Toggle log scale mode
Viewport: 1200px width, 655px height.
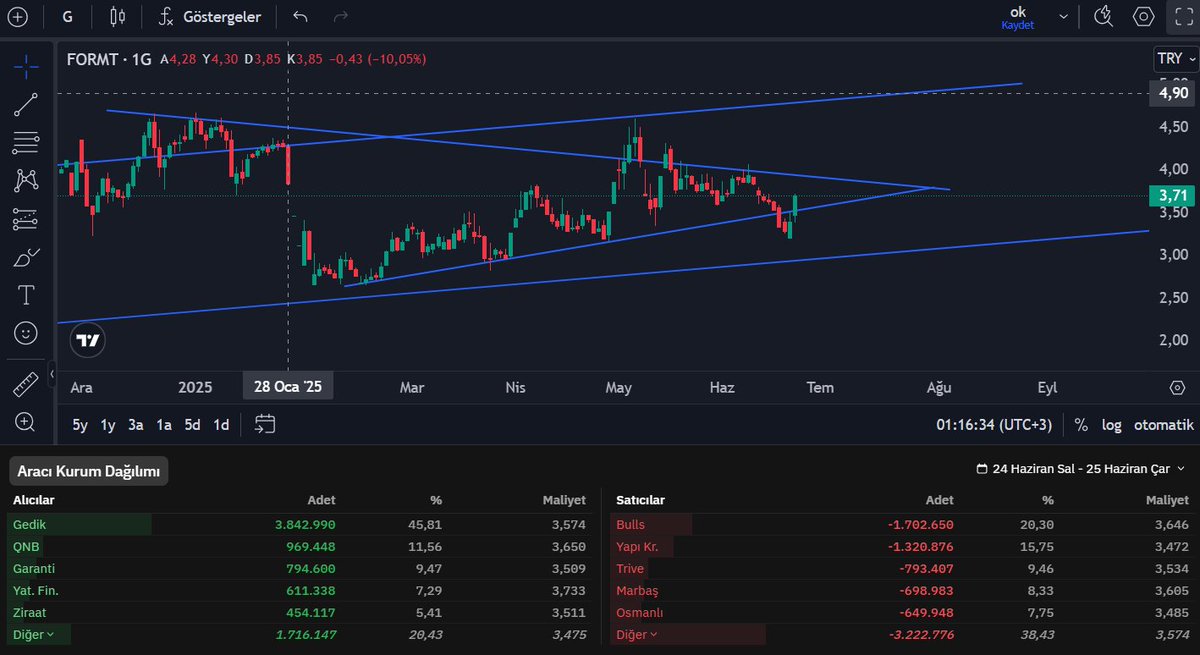click(1112, 425)
